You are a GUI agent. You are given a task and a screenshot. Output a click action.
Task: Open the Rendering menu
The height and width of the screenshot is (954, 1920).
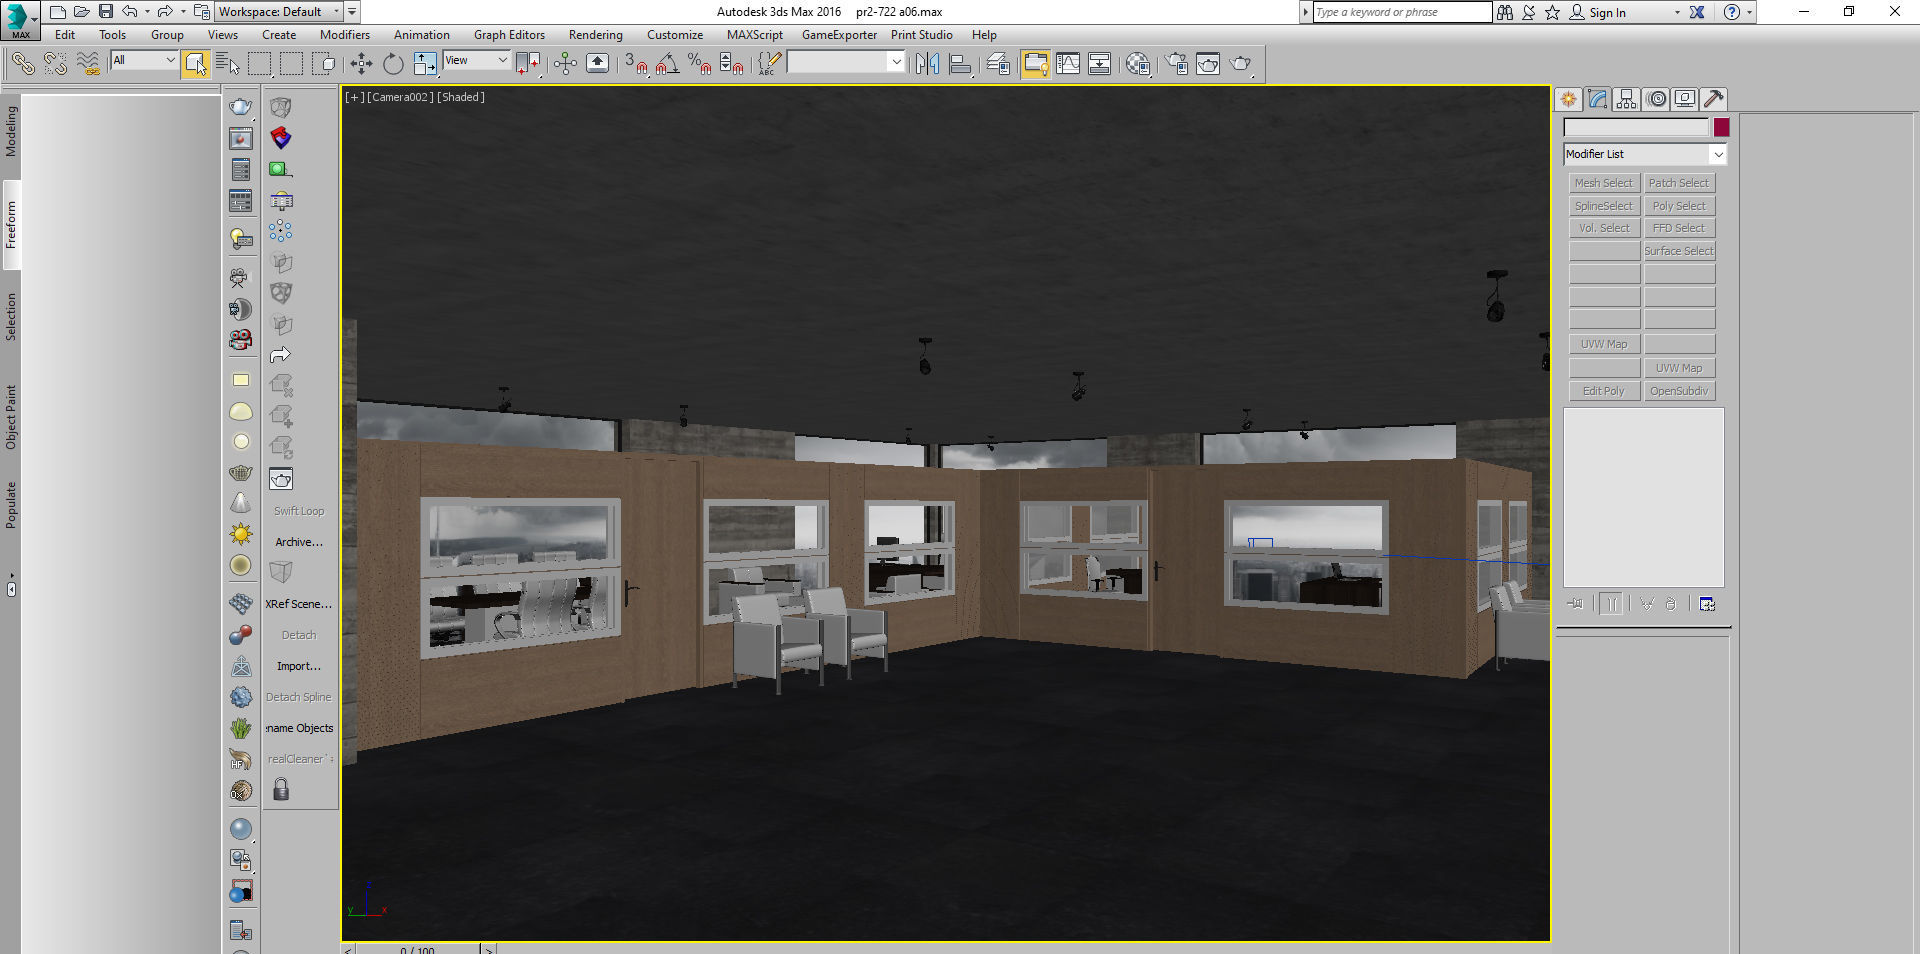tap(596, 35)
